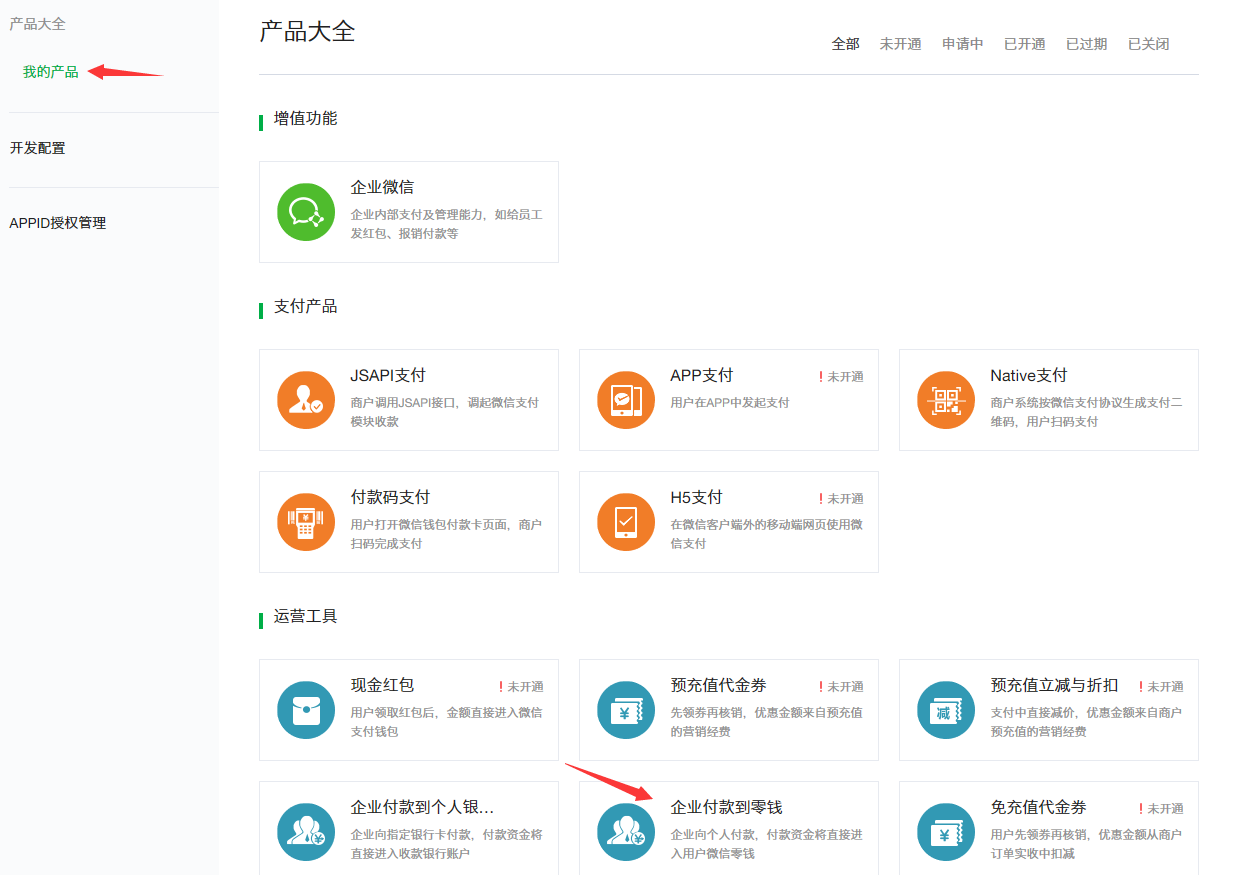Open the APP支付 product title
The width and height of the screenshot is (1260, 875).
pos(702,375)
